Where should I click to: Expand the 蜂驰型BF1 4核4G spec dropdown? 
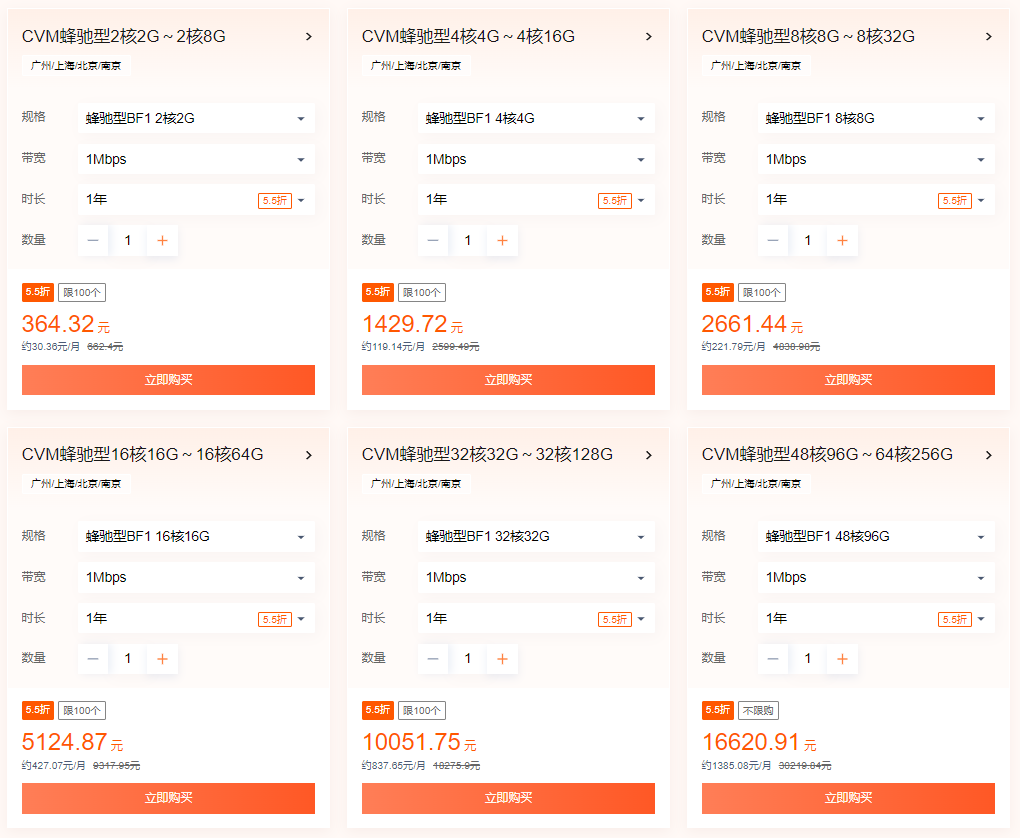click(536, 118)
